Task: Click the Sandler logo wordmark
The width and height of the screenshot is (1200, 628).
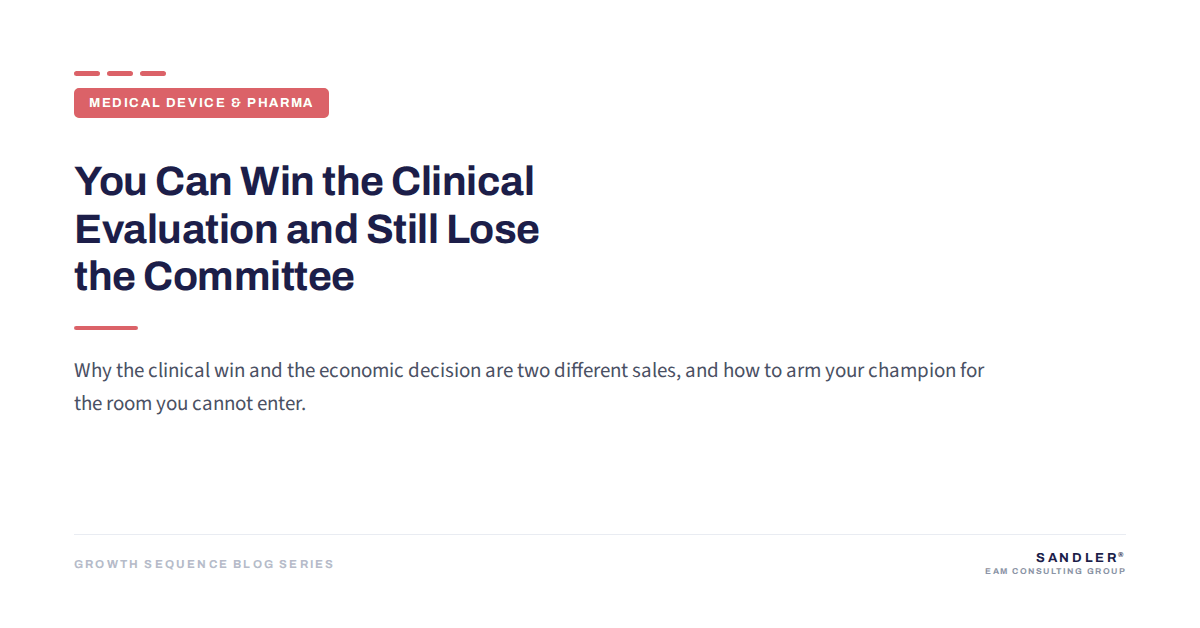Action: [x=1076, y=557]
